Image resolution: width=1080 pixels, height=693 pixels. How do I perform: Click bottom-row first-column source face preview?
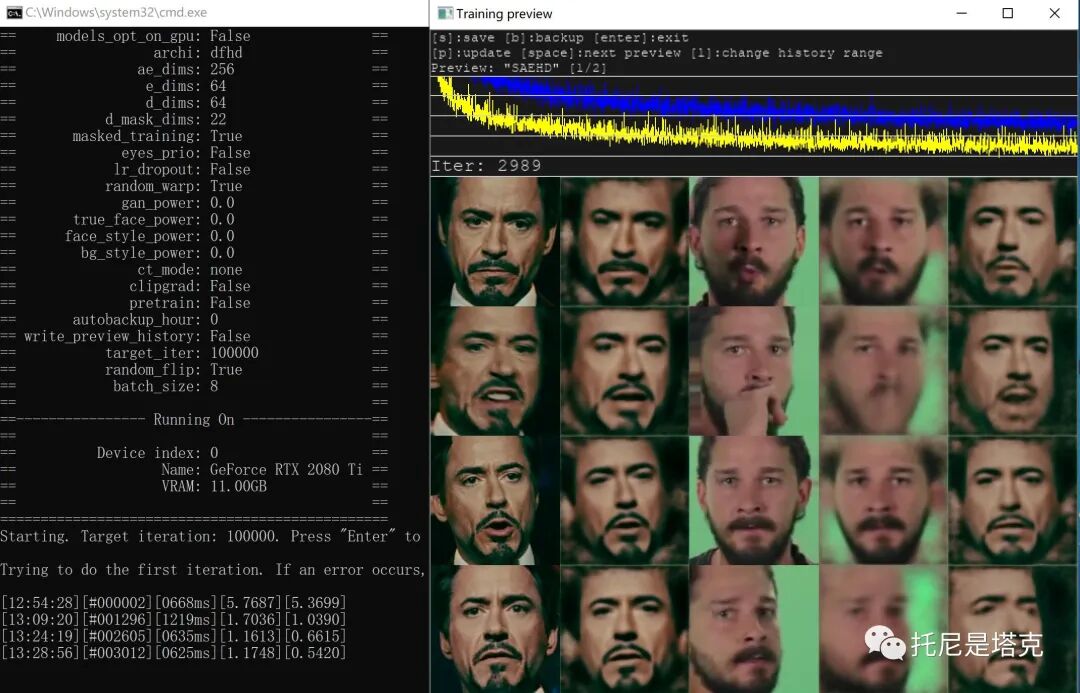[495, 629]
